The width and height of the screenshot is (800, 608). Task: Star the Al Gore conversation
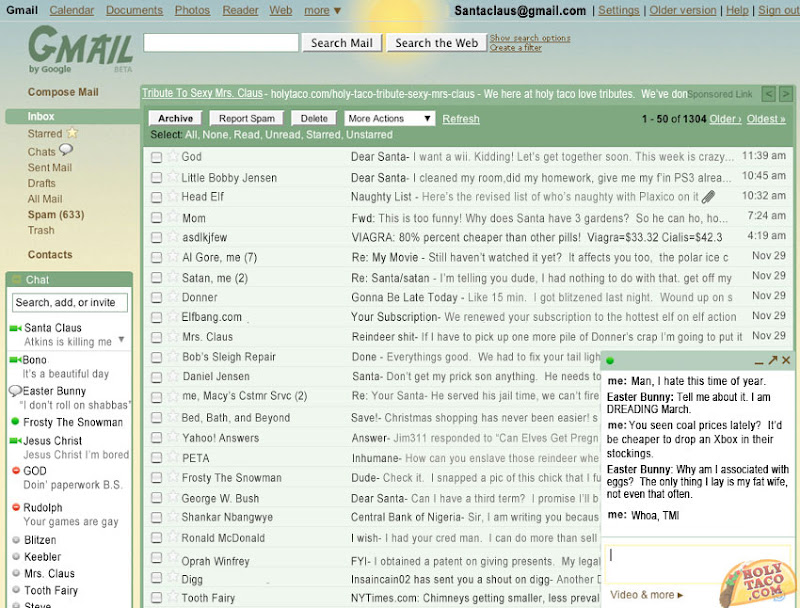[x=173, y=256]
